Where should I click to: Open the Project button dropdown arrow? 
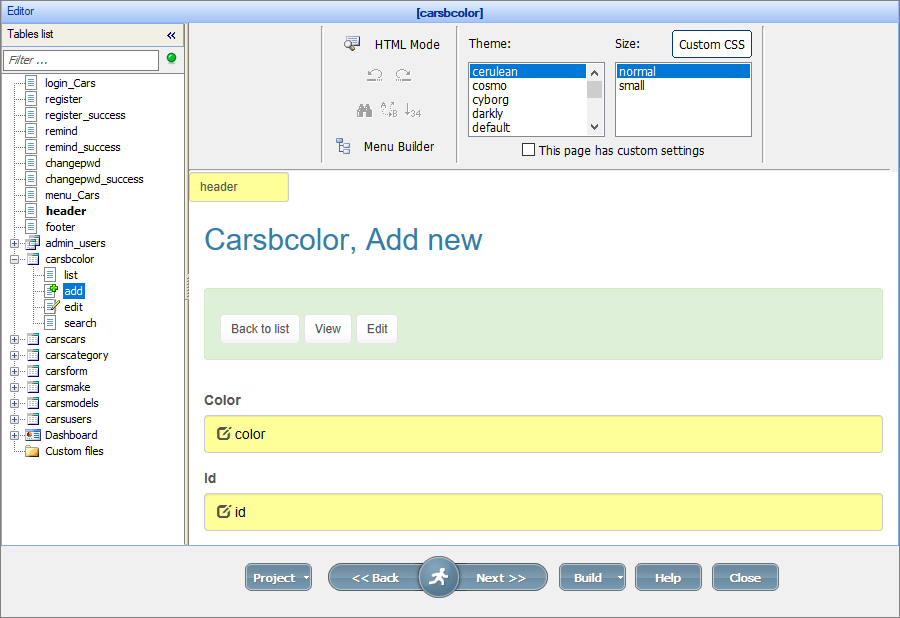[306, 578]
